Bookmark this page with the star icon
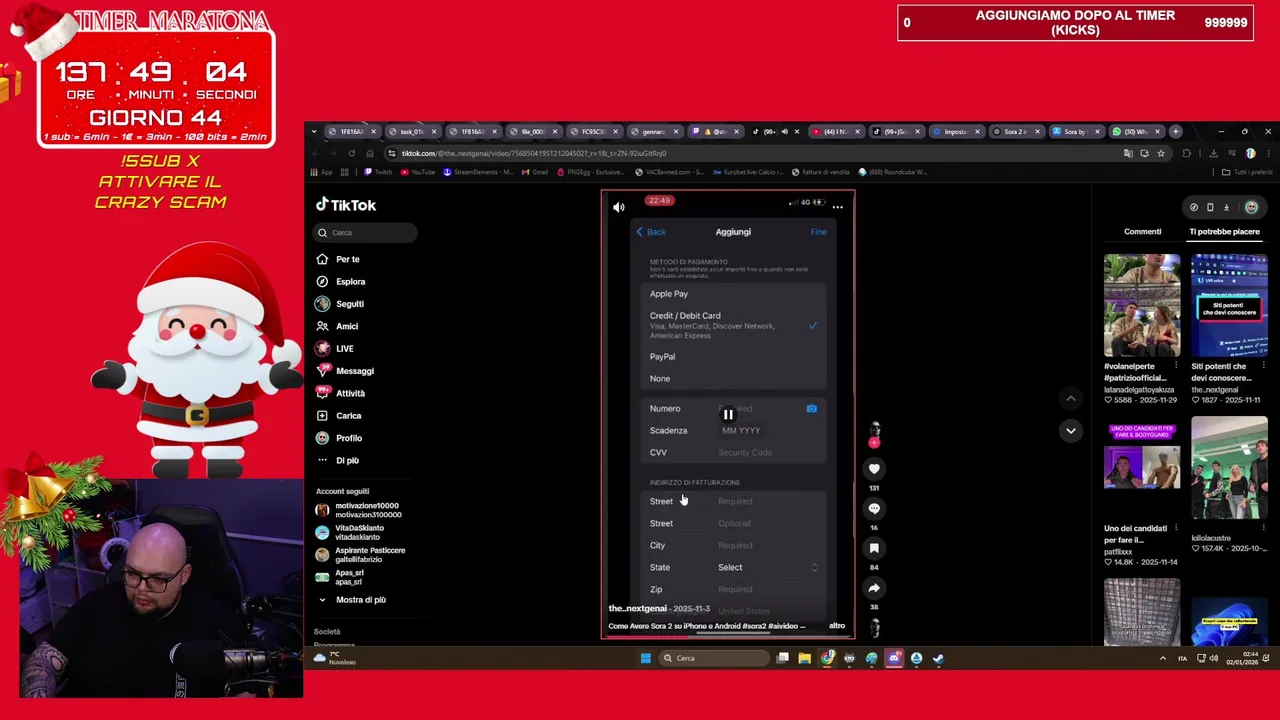1280x720 pixels. pos(1160,153)
